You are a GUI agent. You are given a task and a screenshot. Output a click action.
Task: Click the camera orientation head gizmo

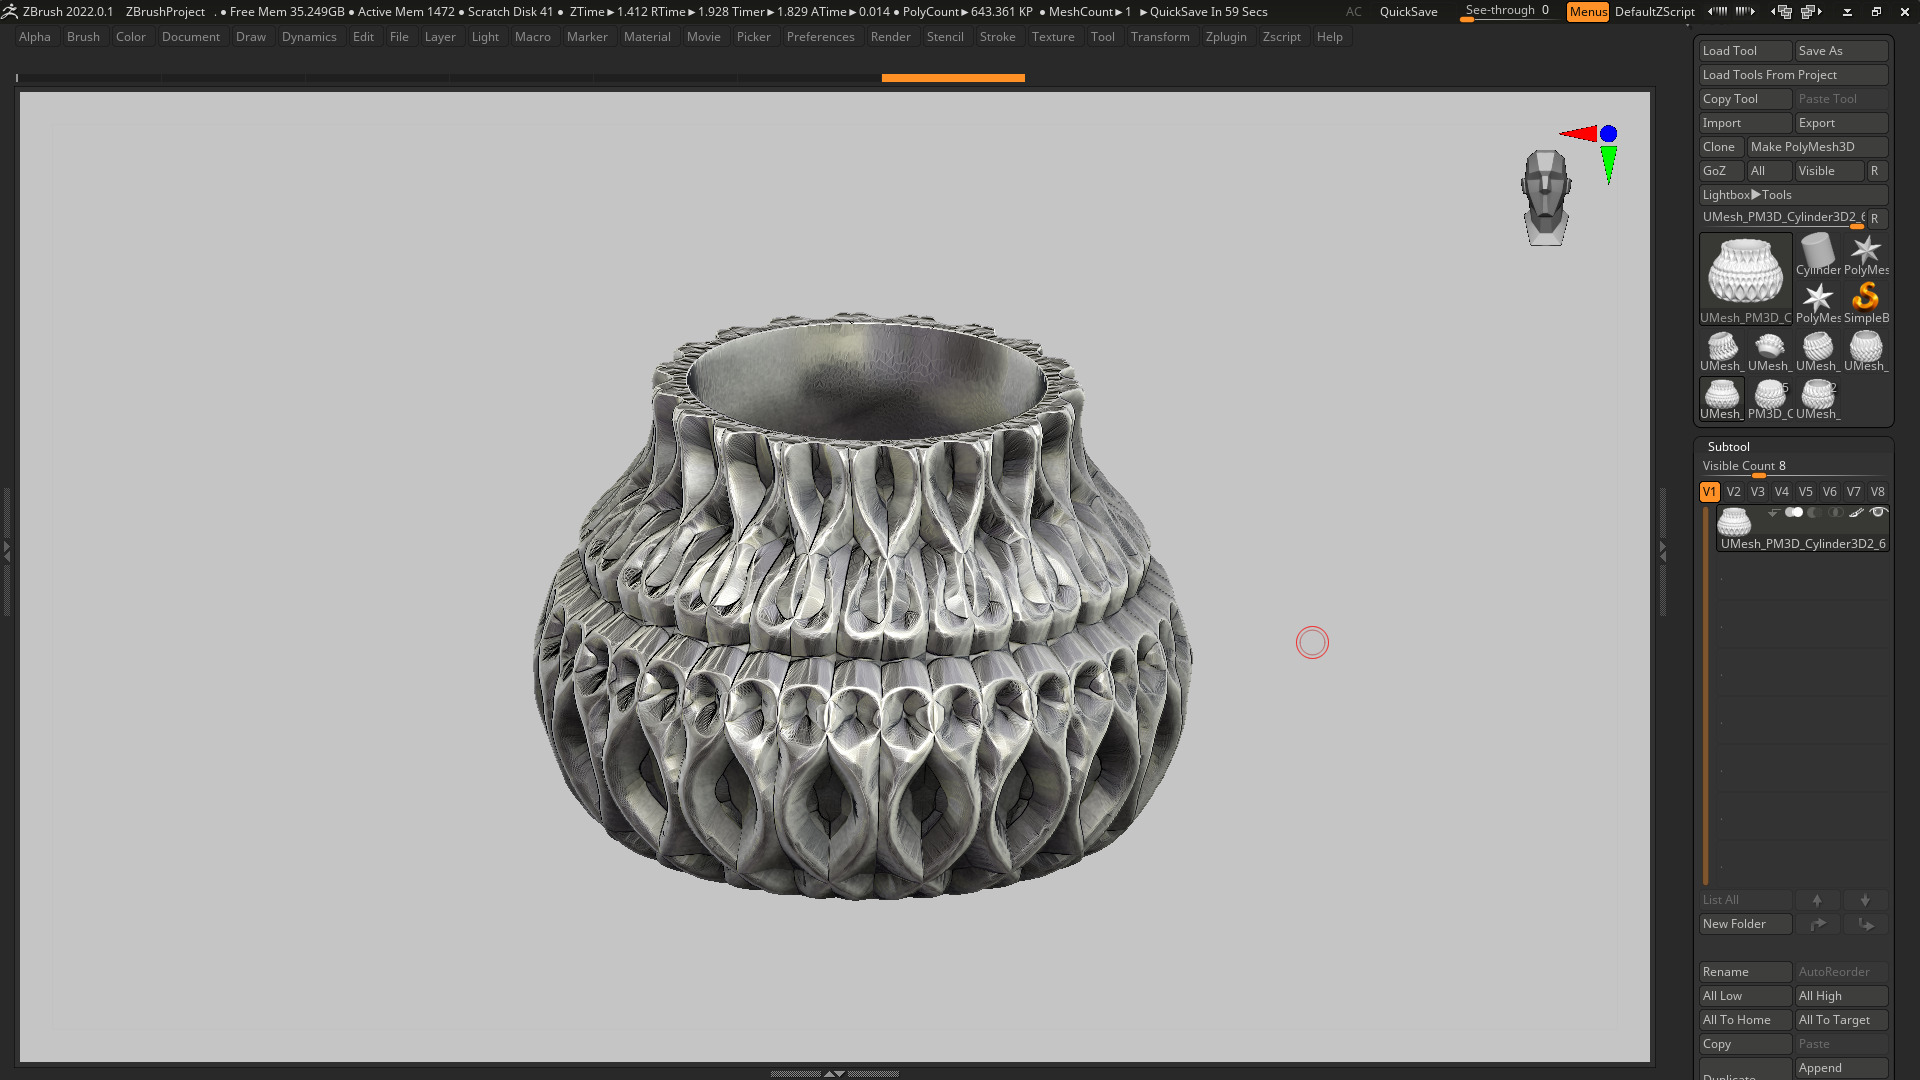(1546, 197)
